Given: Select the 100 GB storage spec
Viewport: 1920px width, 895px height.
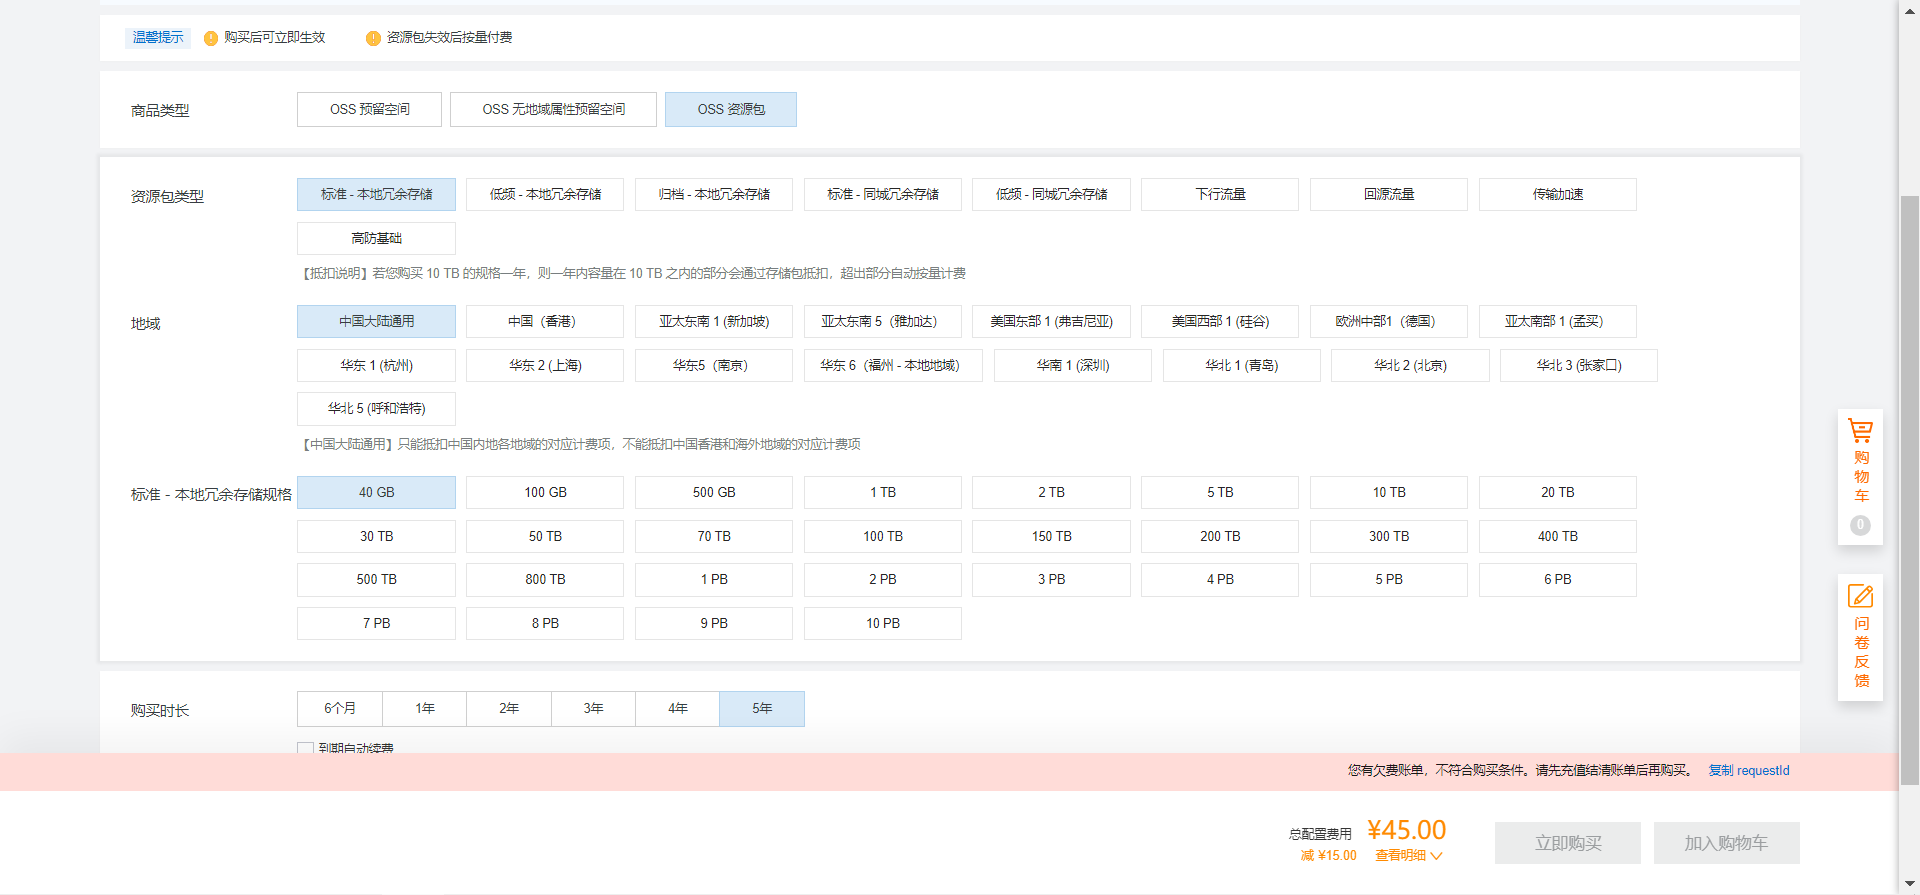Looking at the screenshot, I should click(545, 493).
